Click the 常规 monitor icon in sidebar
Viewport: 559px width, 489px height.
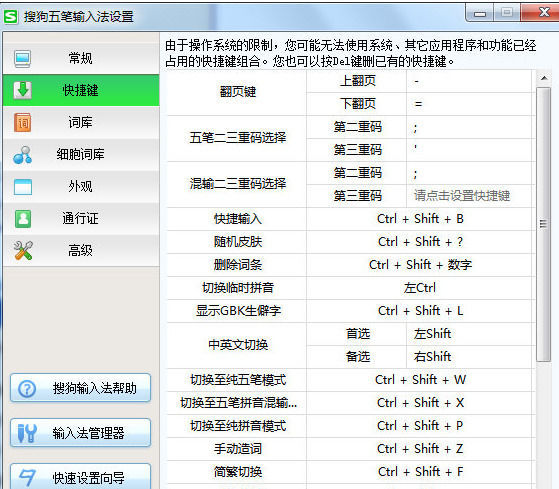point(22,59)
